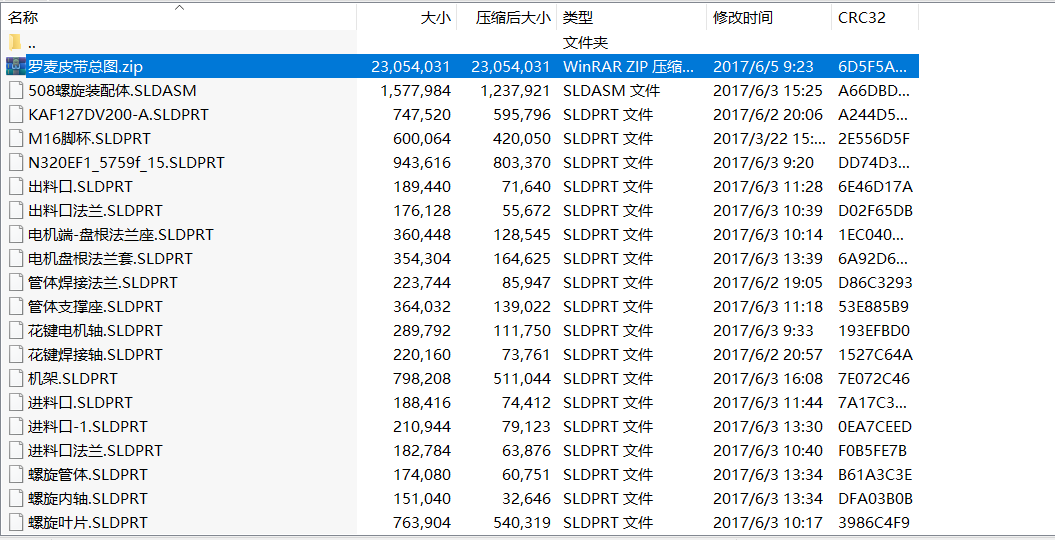Select the file name 管体支撑座.SLDPRT

95,307
